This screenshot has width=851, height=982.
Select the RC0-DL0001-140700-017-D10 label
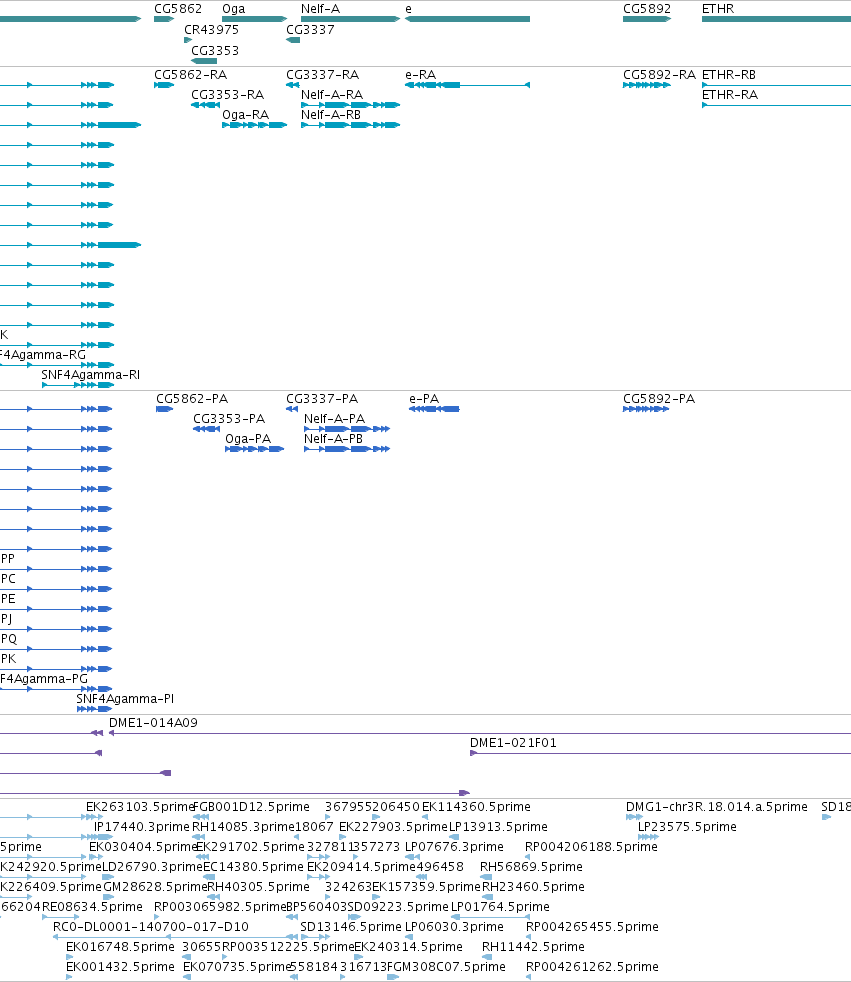[x=150, y=926]
